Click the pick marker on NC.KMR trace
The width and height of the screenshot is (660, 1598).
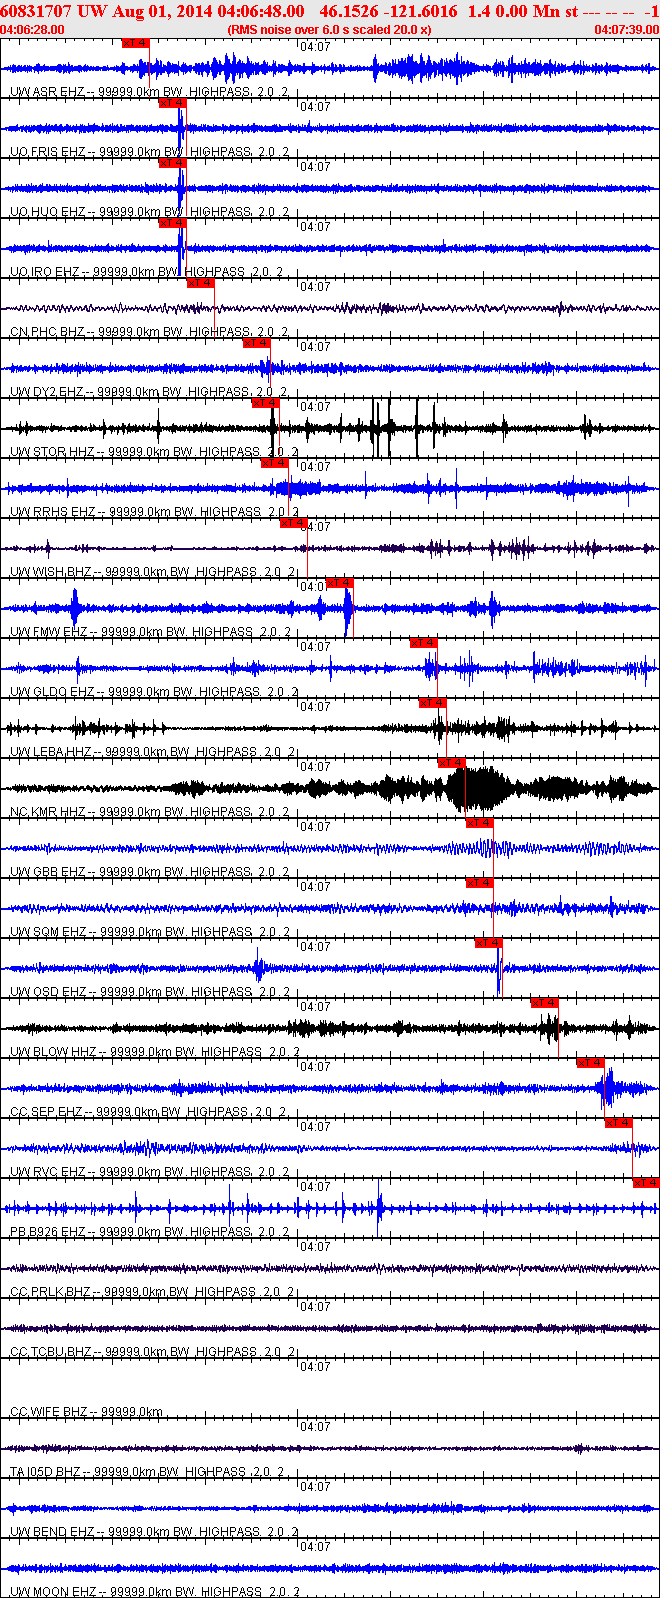[x=452, y=763]
